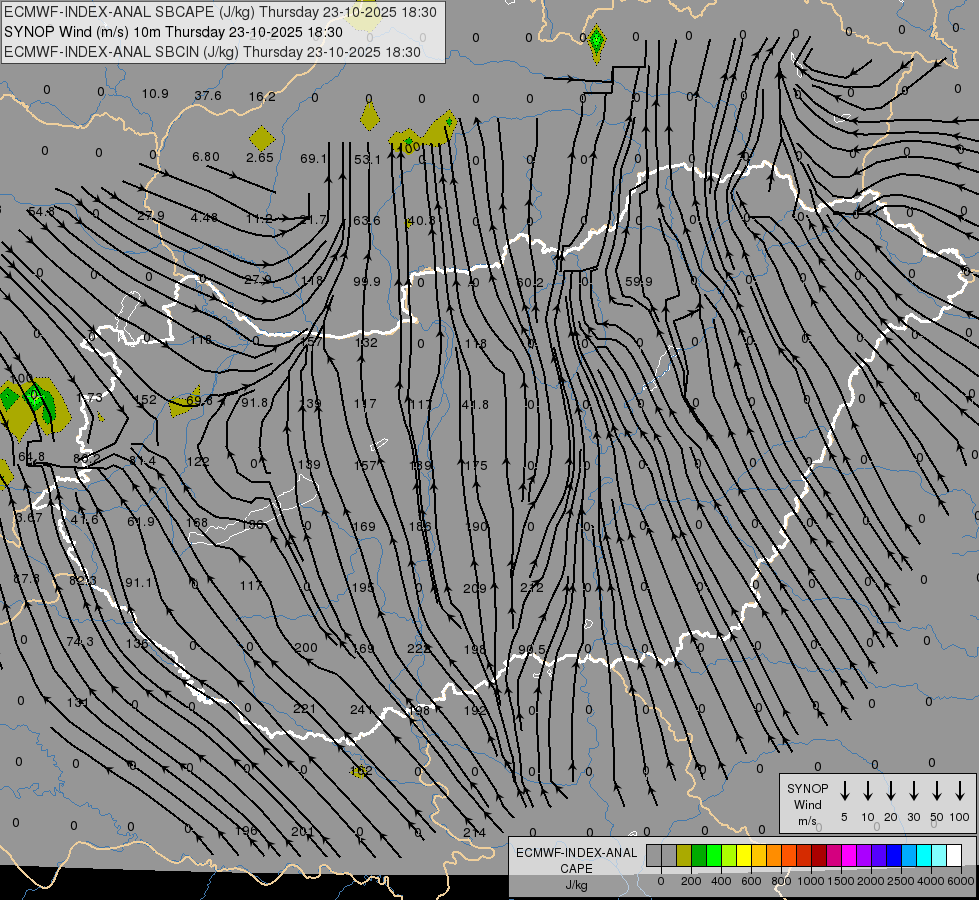Click the bright green diamond at top of map
Screen dimensions: 979x900
(x=596, y=42)
